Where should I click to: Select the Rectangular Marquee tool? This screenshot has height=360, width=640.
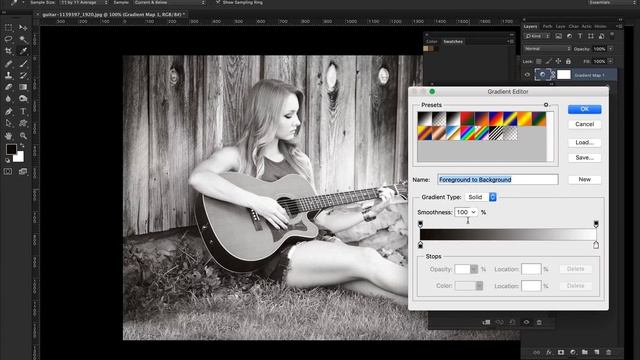click(9, 28)
